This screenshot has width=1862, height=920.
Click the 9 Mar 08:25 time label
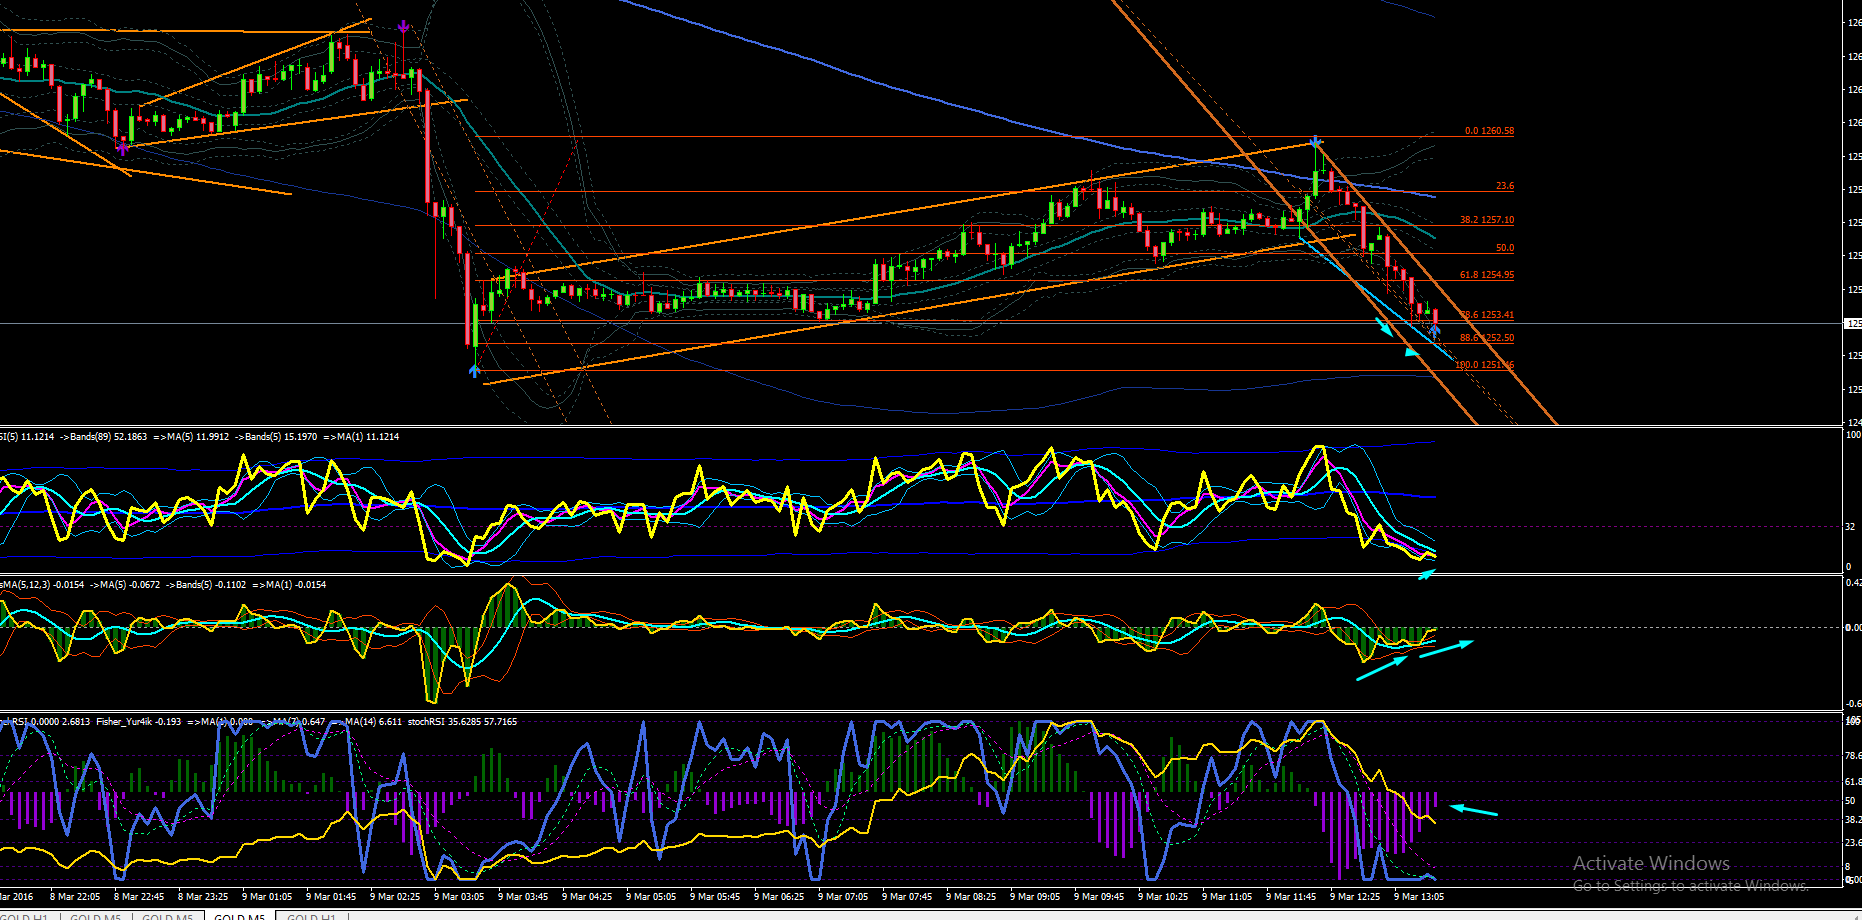(x=971, y=897)
